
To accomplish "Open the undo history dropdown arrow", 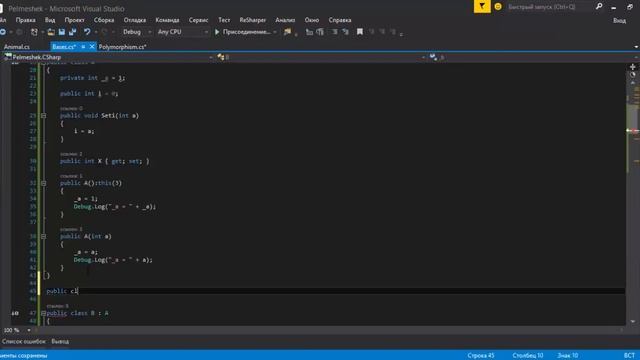I will [x=96, y=32].
